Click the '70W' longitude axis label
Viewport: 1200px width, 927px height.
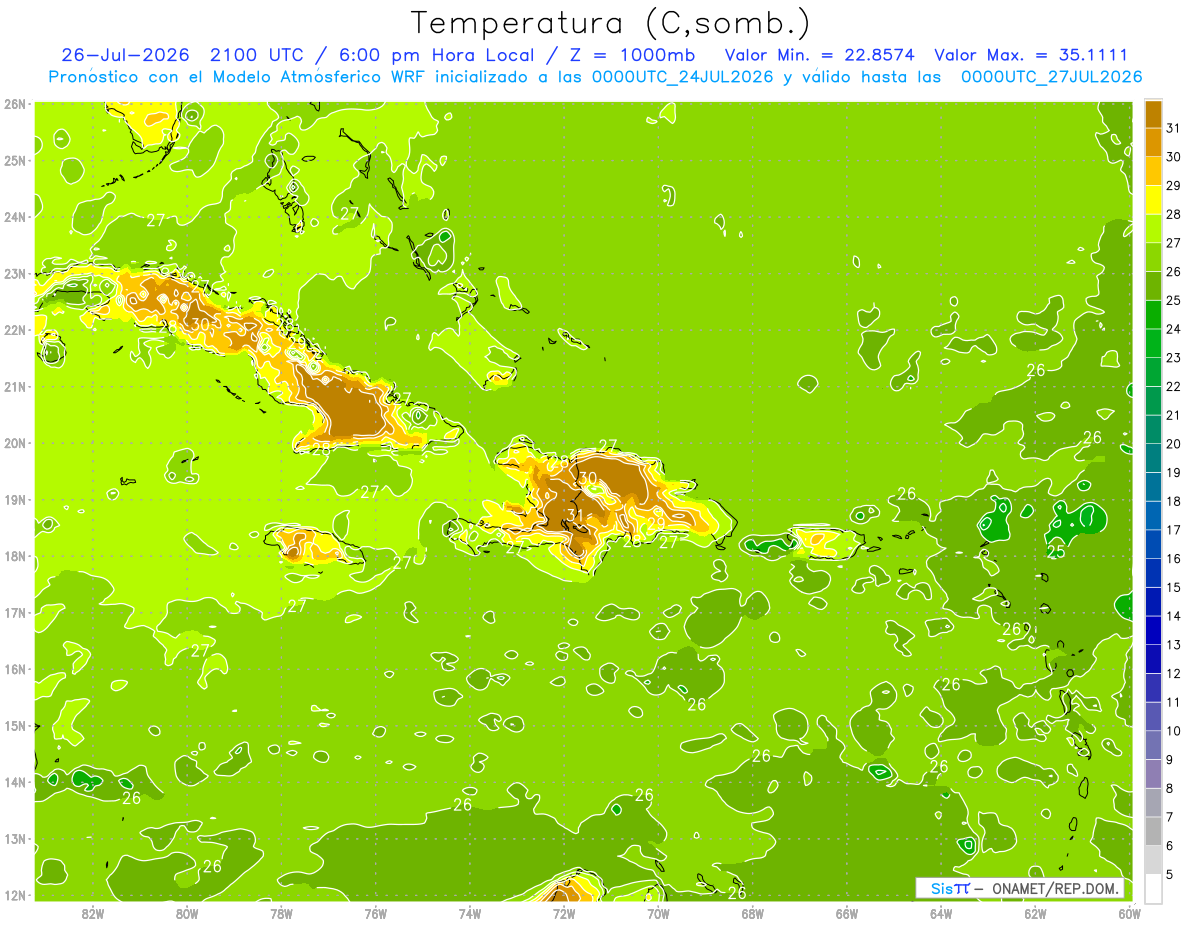tap(658, 913)
